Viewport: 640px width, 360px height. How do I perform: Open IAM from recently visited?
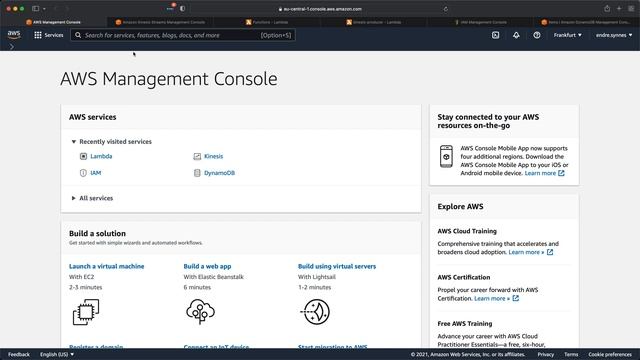click(96, 173)
